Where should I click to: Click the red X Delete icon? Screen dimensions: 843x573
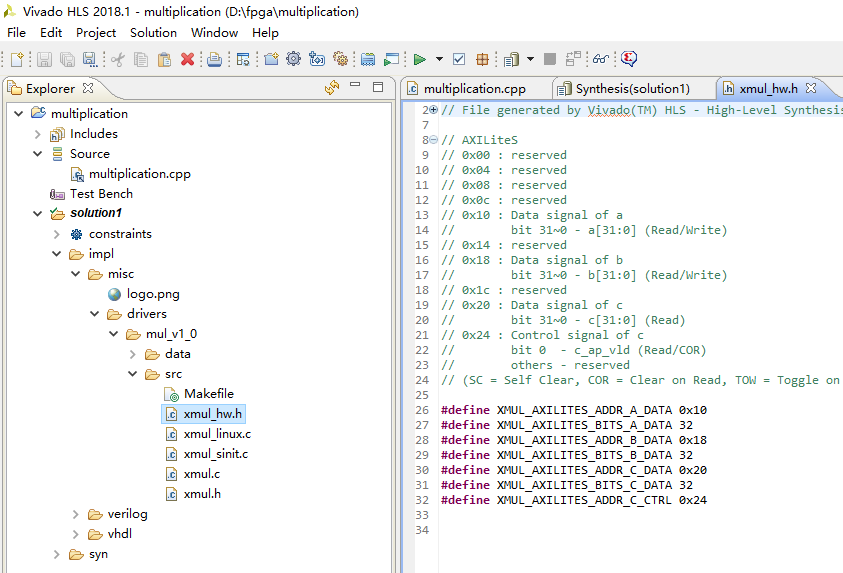[x=187, y=59]
